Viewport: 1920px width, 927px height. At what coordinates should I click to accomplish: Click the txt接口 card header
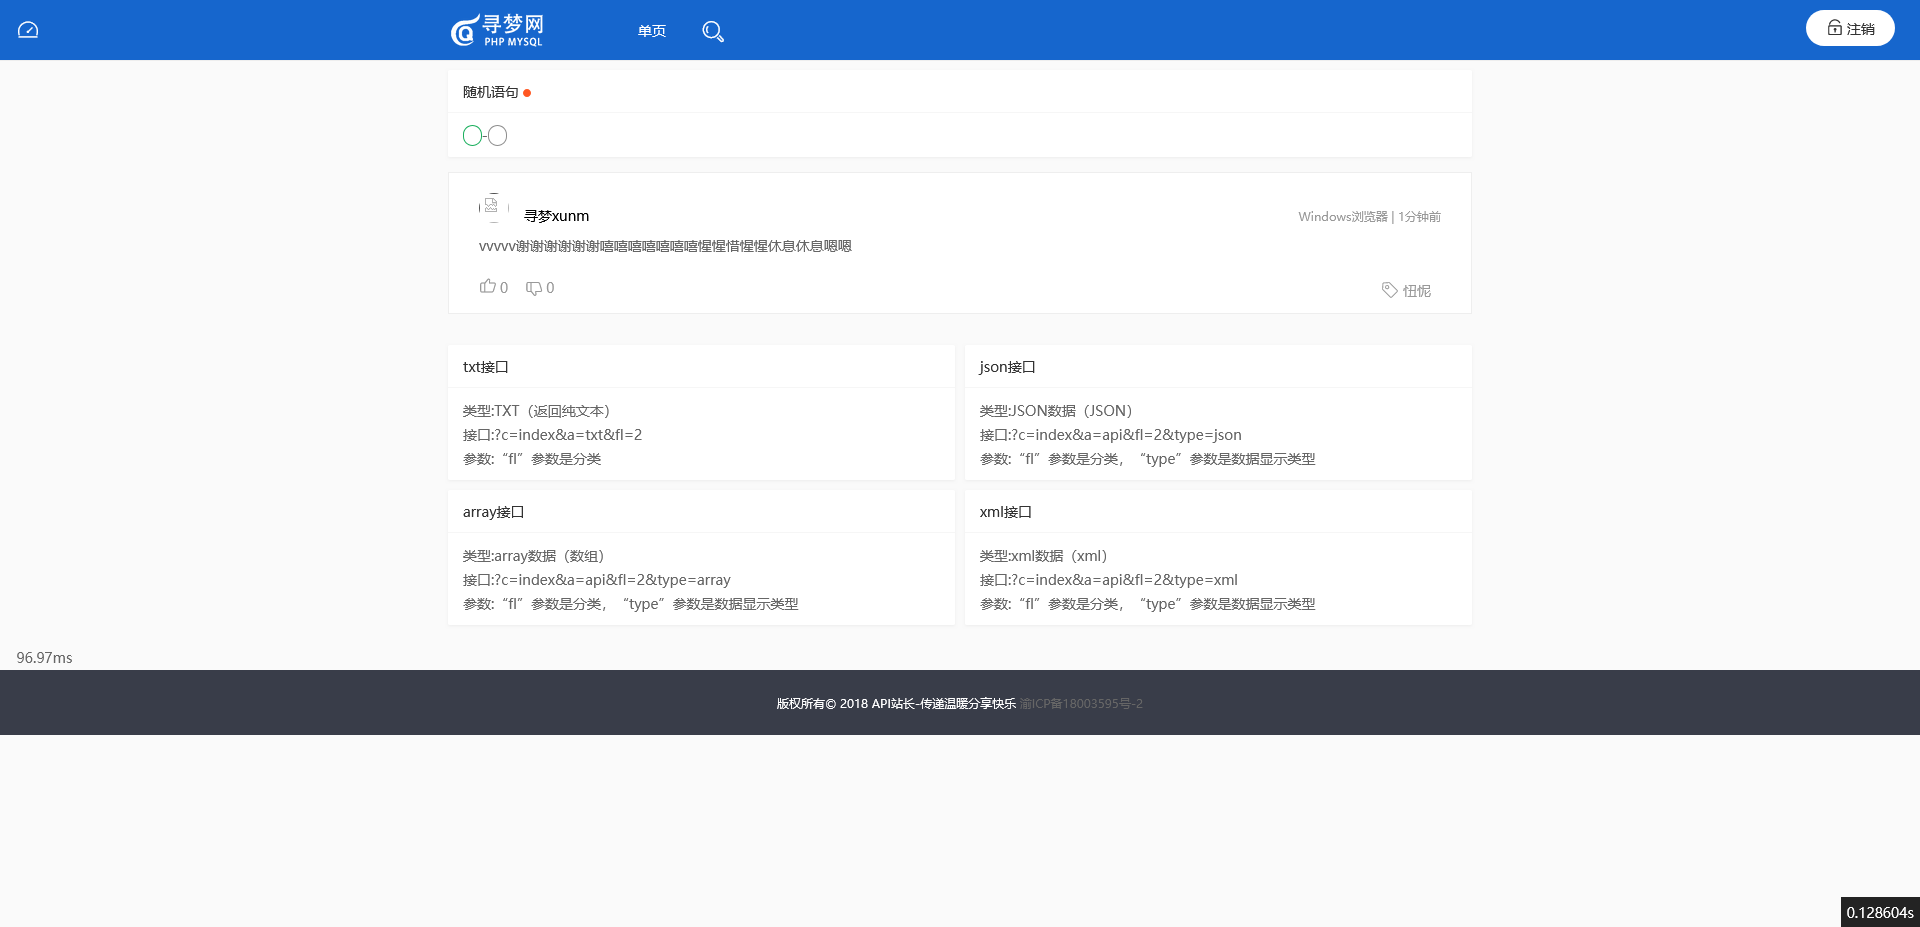(x=485, y=367)
